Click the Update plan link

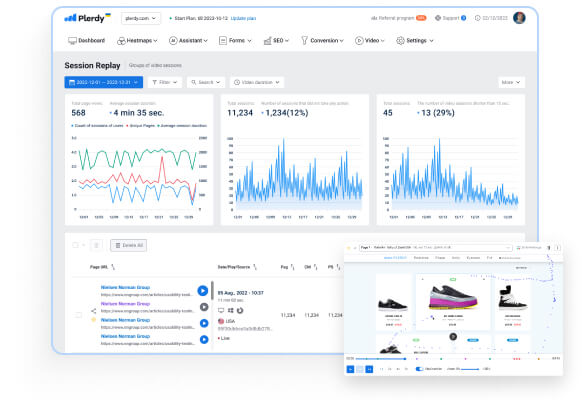click(243, 18)
